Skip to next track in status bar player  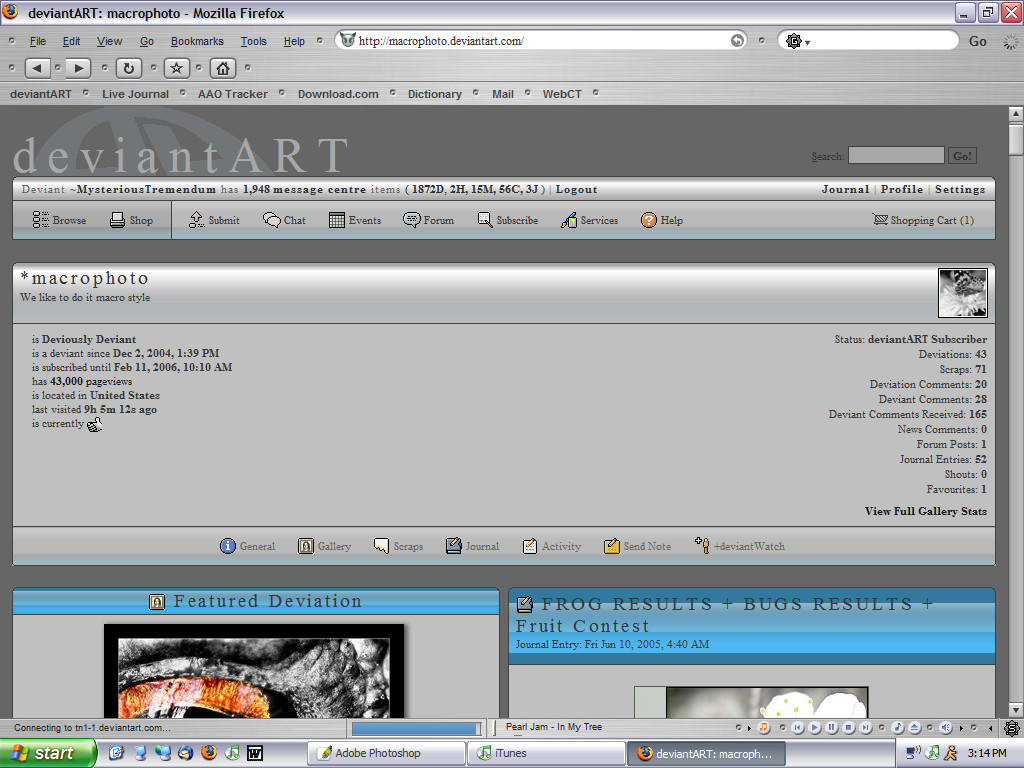(x=865, y=727)
